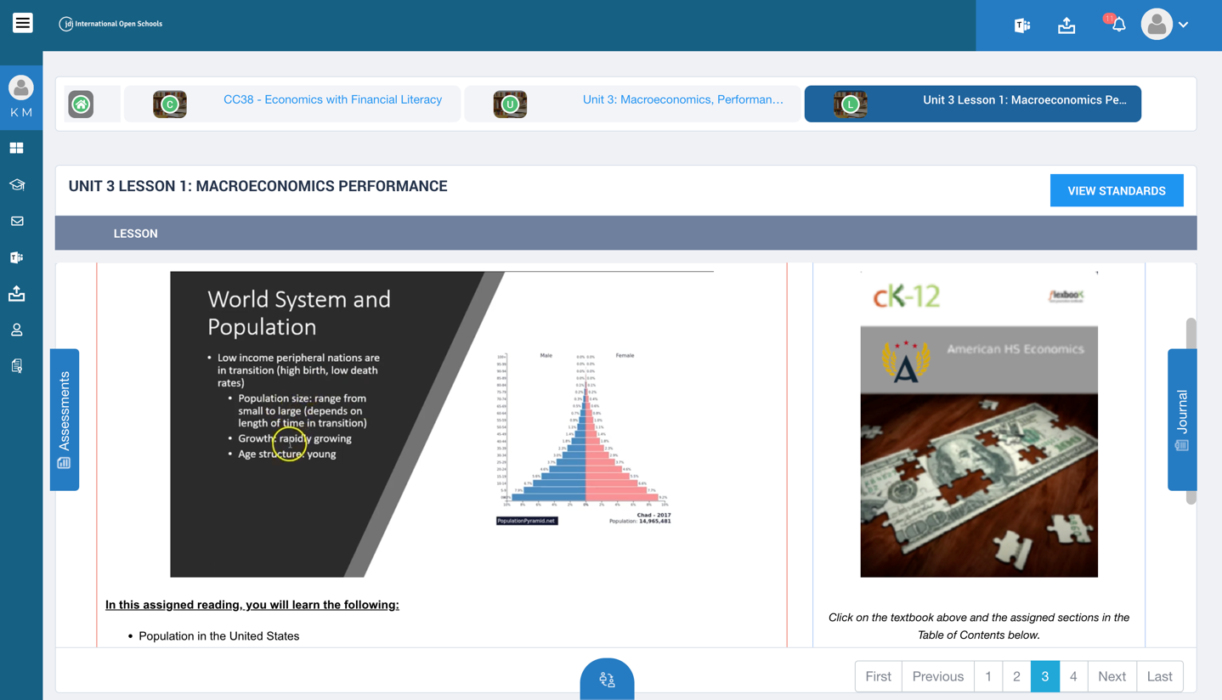Open the Microsoft Teams icon in header

pyautogui.click(x=1022, y=26)
